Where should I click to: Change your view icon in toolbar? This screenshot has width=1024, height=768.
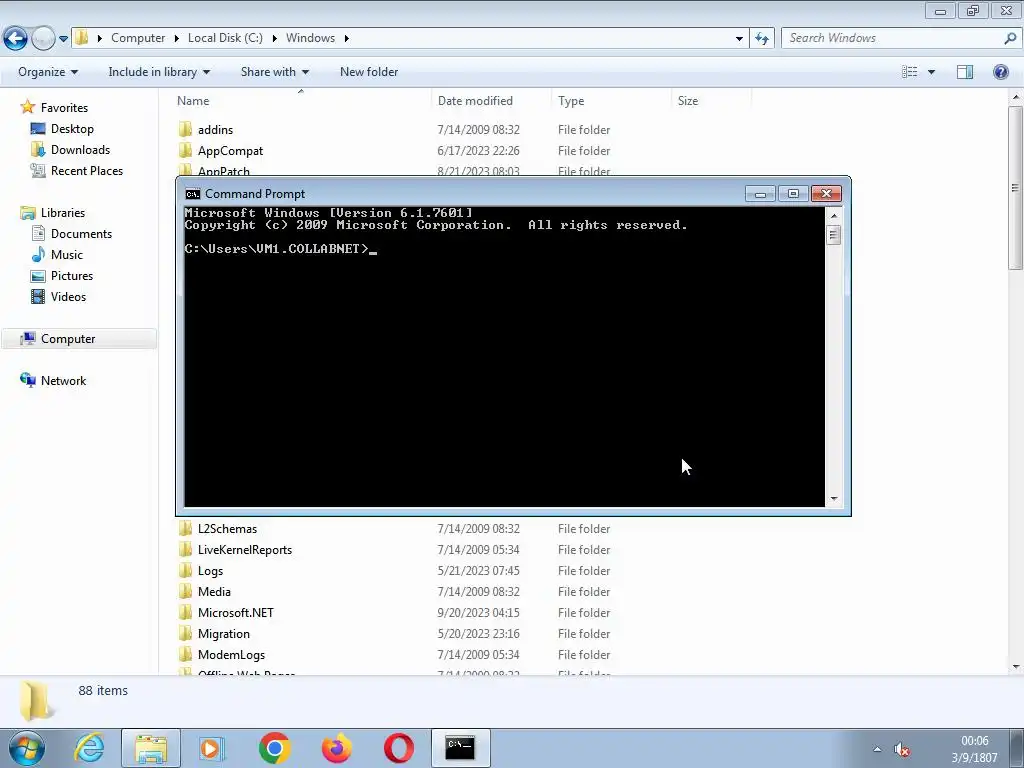[909, 72]
